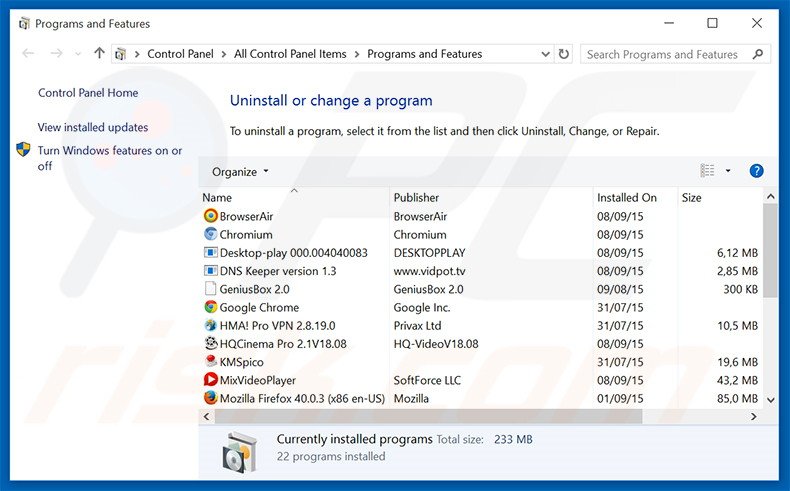This screenshot has height=491, width=790.
Task: Select the MixVideoPlayer entry
Action: click(258, 380)
